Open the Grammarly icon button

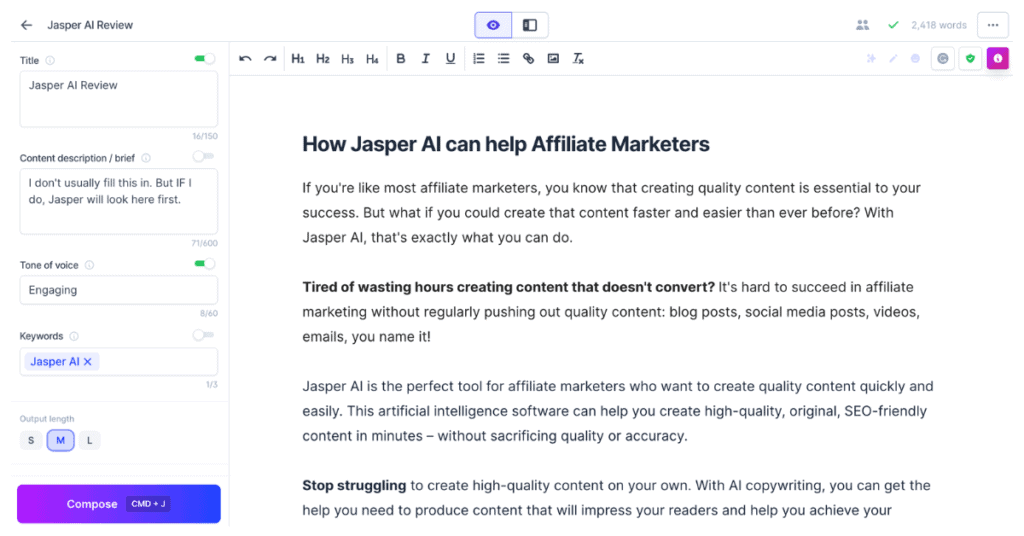pos(943,59)
